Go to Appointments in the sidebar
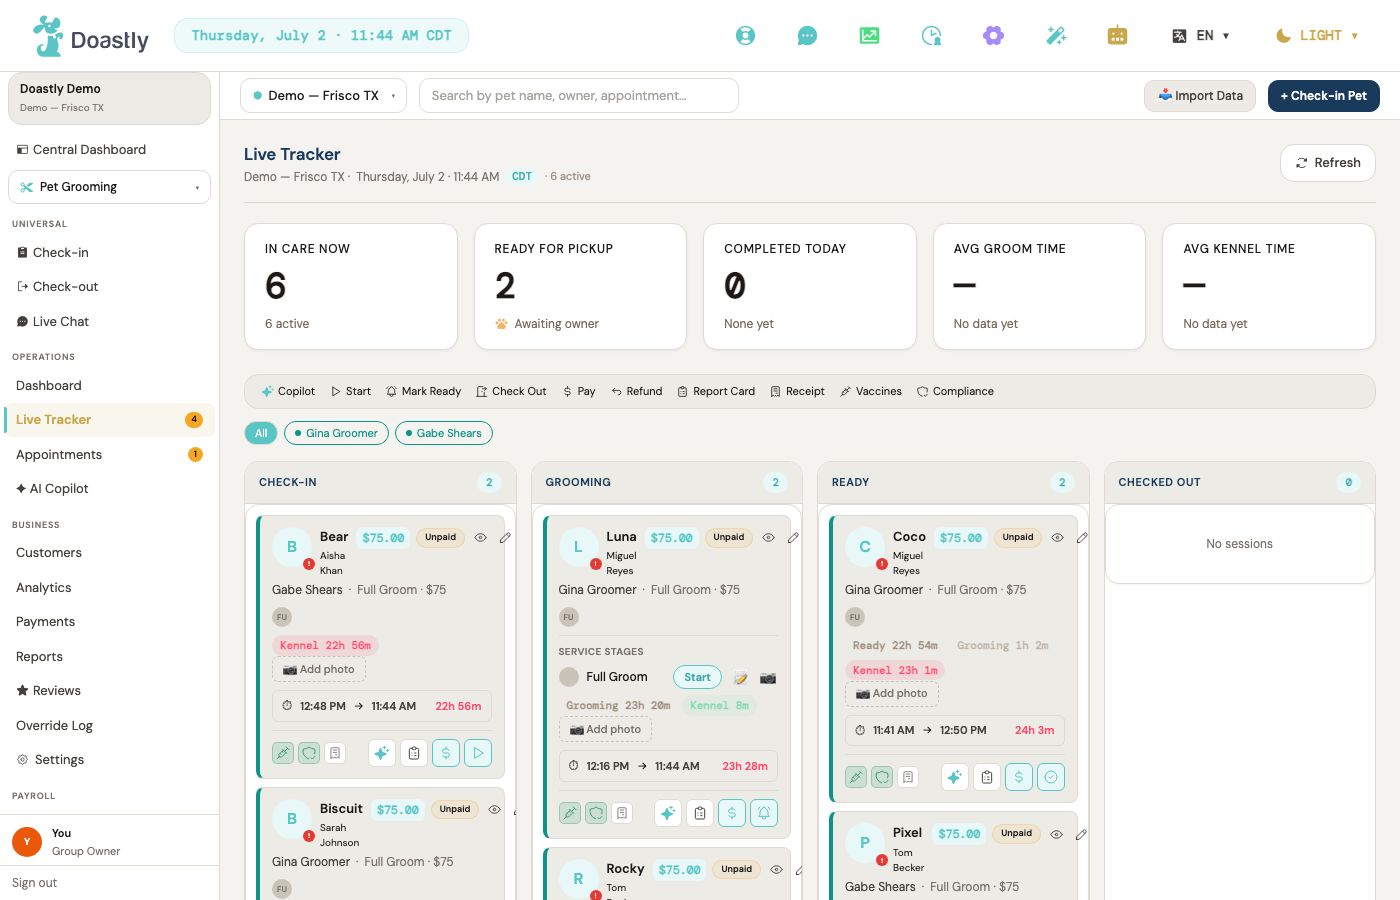1400x900 pixels. point(109,455)
